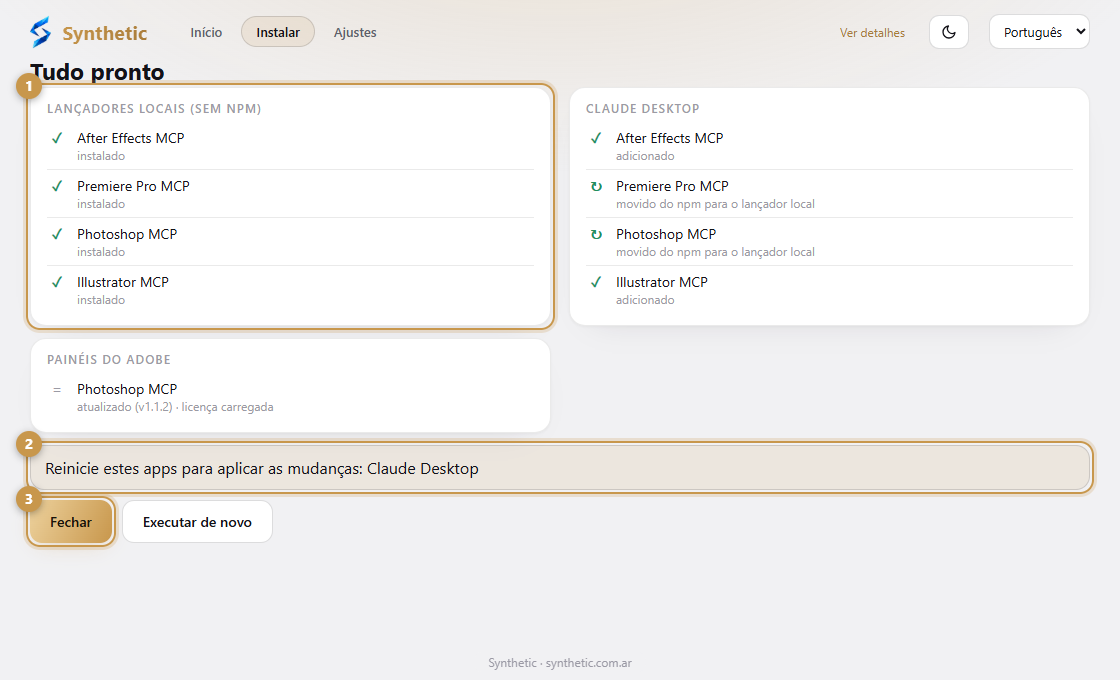
Task: Click the "Synthetic · synthetic.com.ar" footer text
Action: point(560,663)
